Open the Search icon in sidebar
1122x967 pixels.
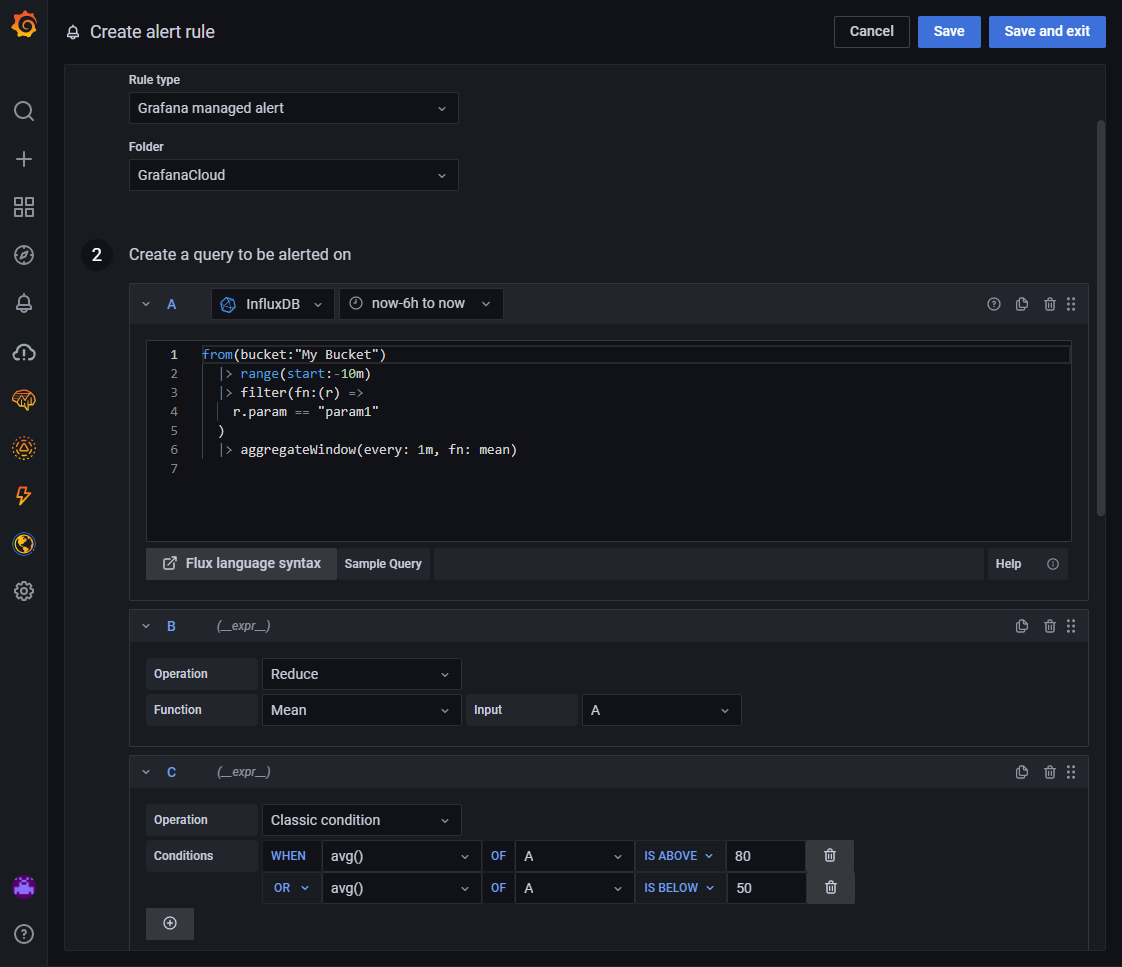pos(24,111)
